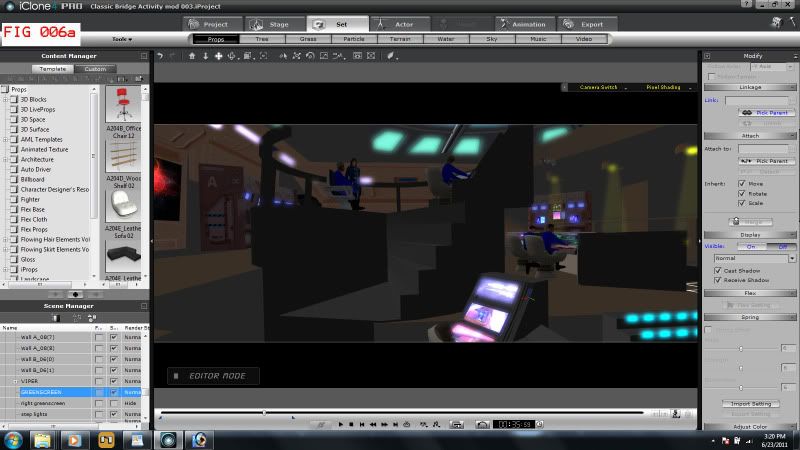Open the Tools dropdown menu
This screenshot has width=800, height=450.
tap(122, 39)
